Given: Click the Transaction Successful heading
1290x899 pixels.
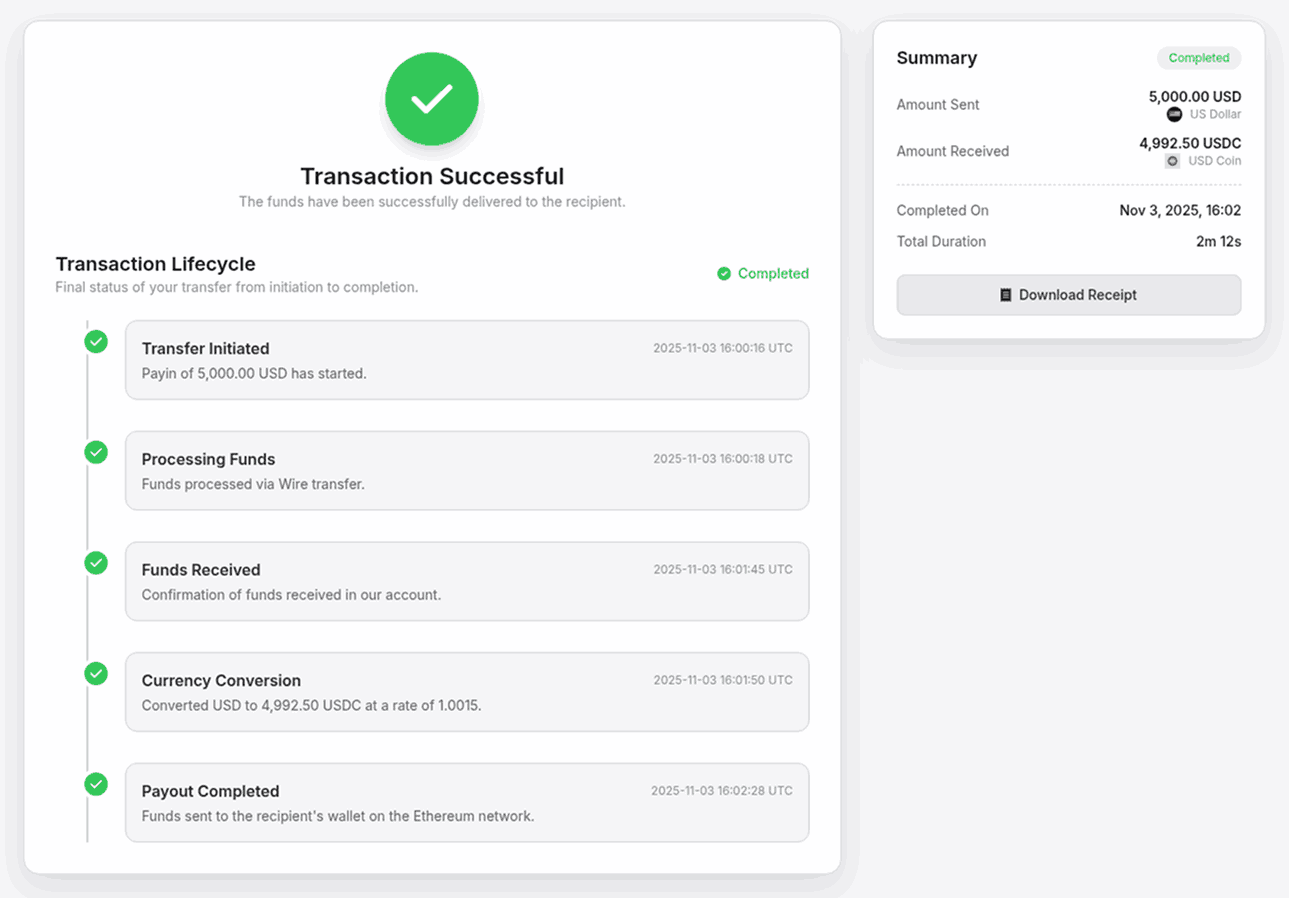Looking at the screenshot, I should pos(432,176).
